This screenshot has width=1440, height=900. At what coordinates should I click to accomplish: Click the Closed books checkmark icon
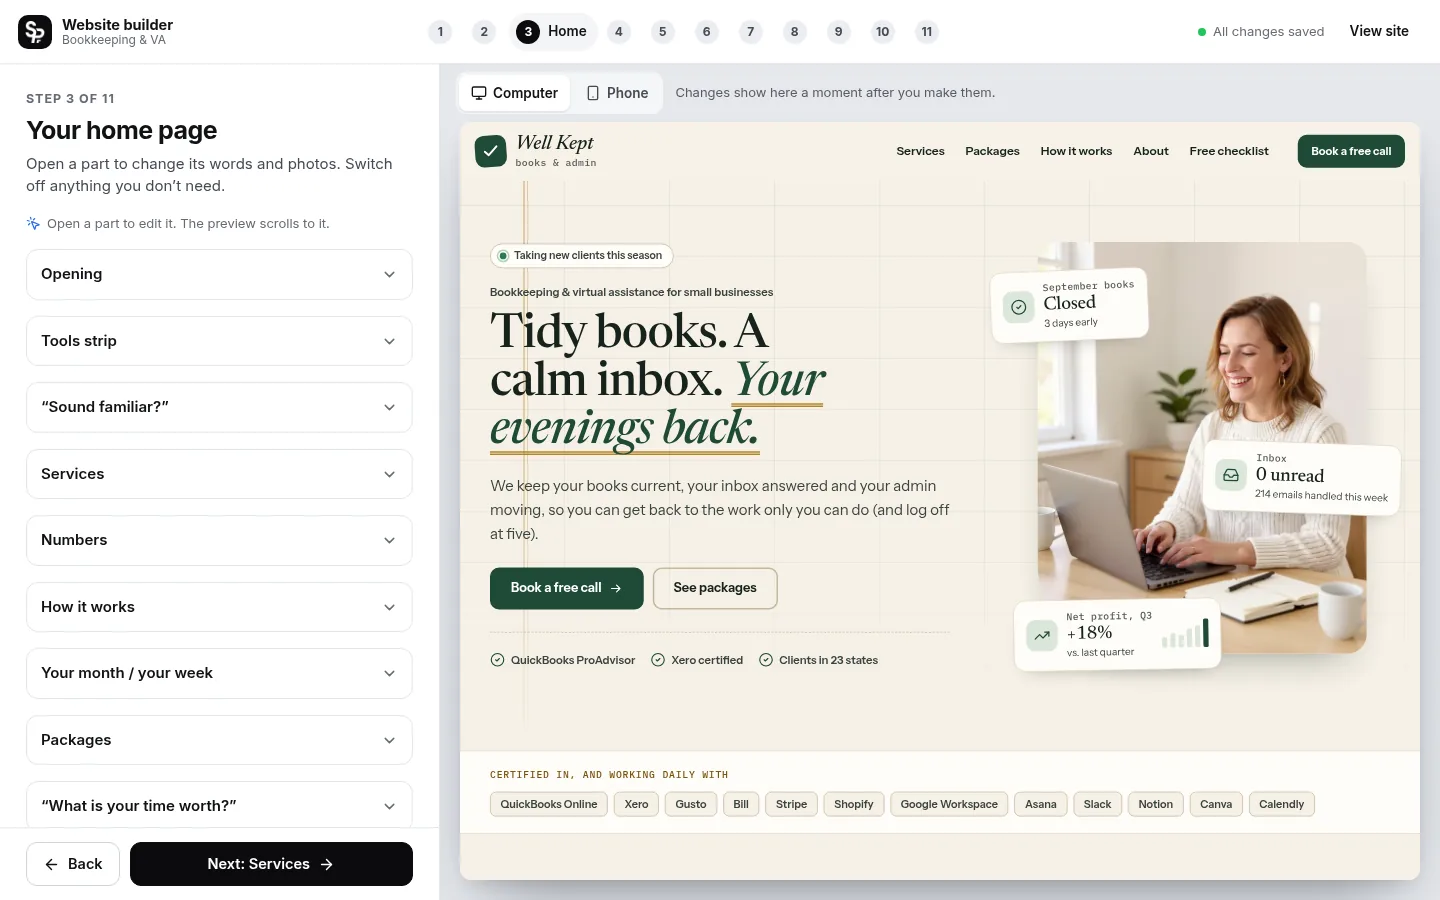[x=1018, y=307]
